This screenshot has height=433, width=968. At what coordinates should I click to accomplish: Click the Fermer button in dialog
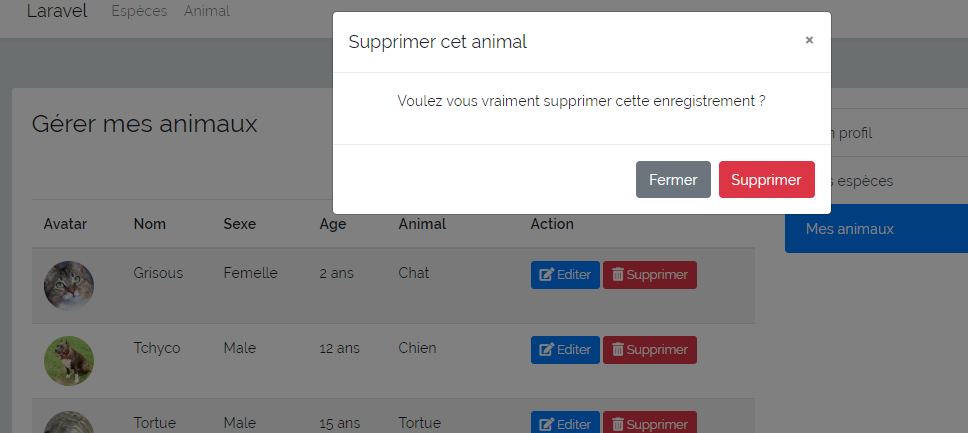click(673, 180)
